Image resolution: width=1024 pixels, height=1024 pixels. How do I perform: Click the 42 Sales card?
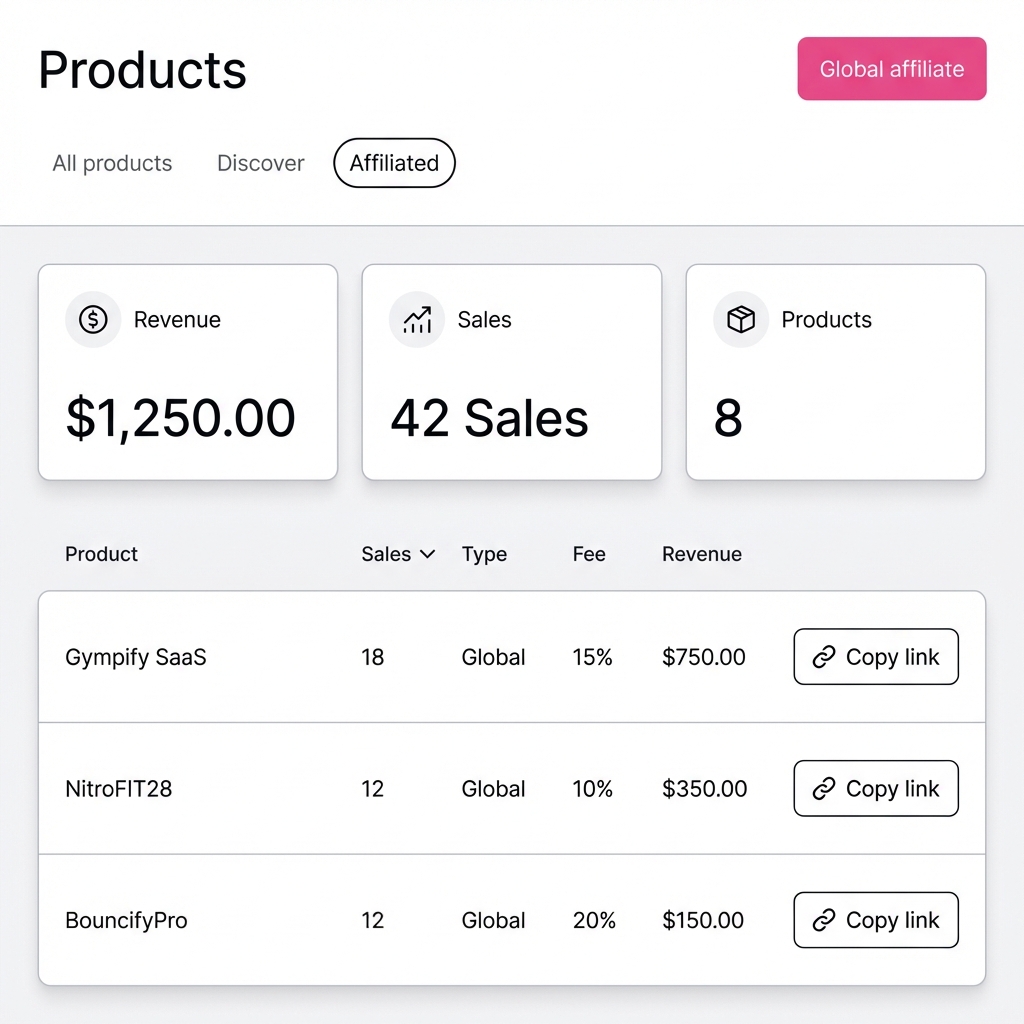coord(511,372)
